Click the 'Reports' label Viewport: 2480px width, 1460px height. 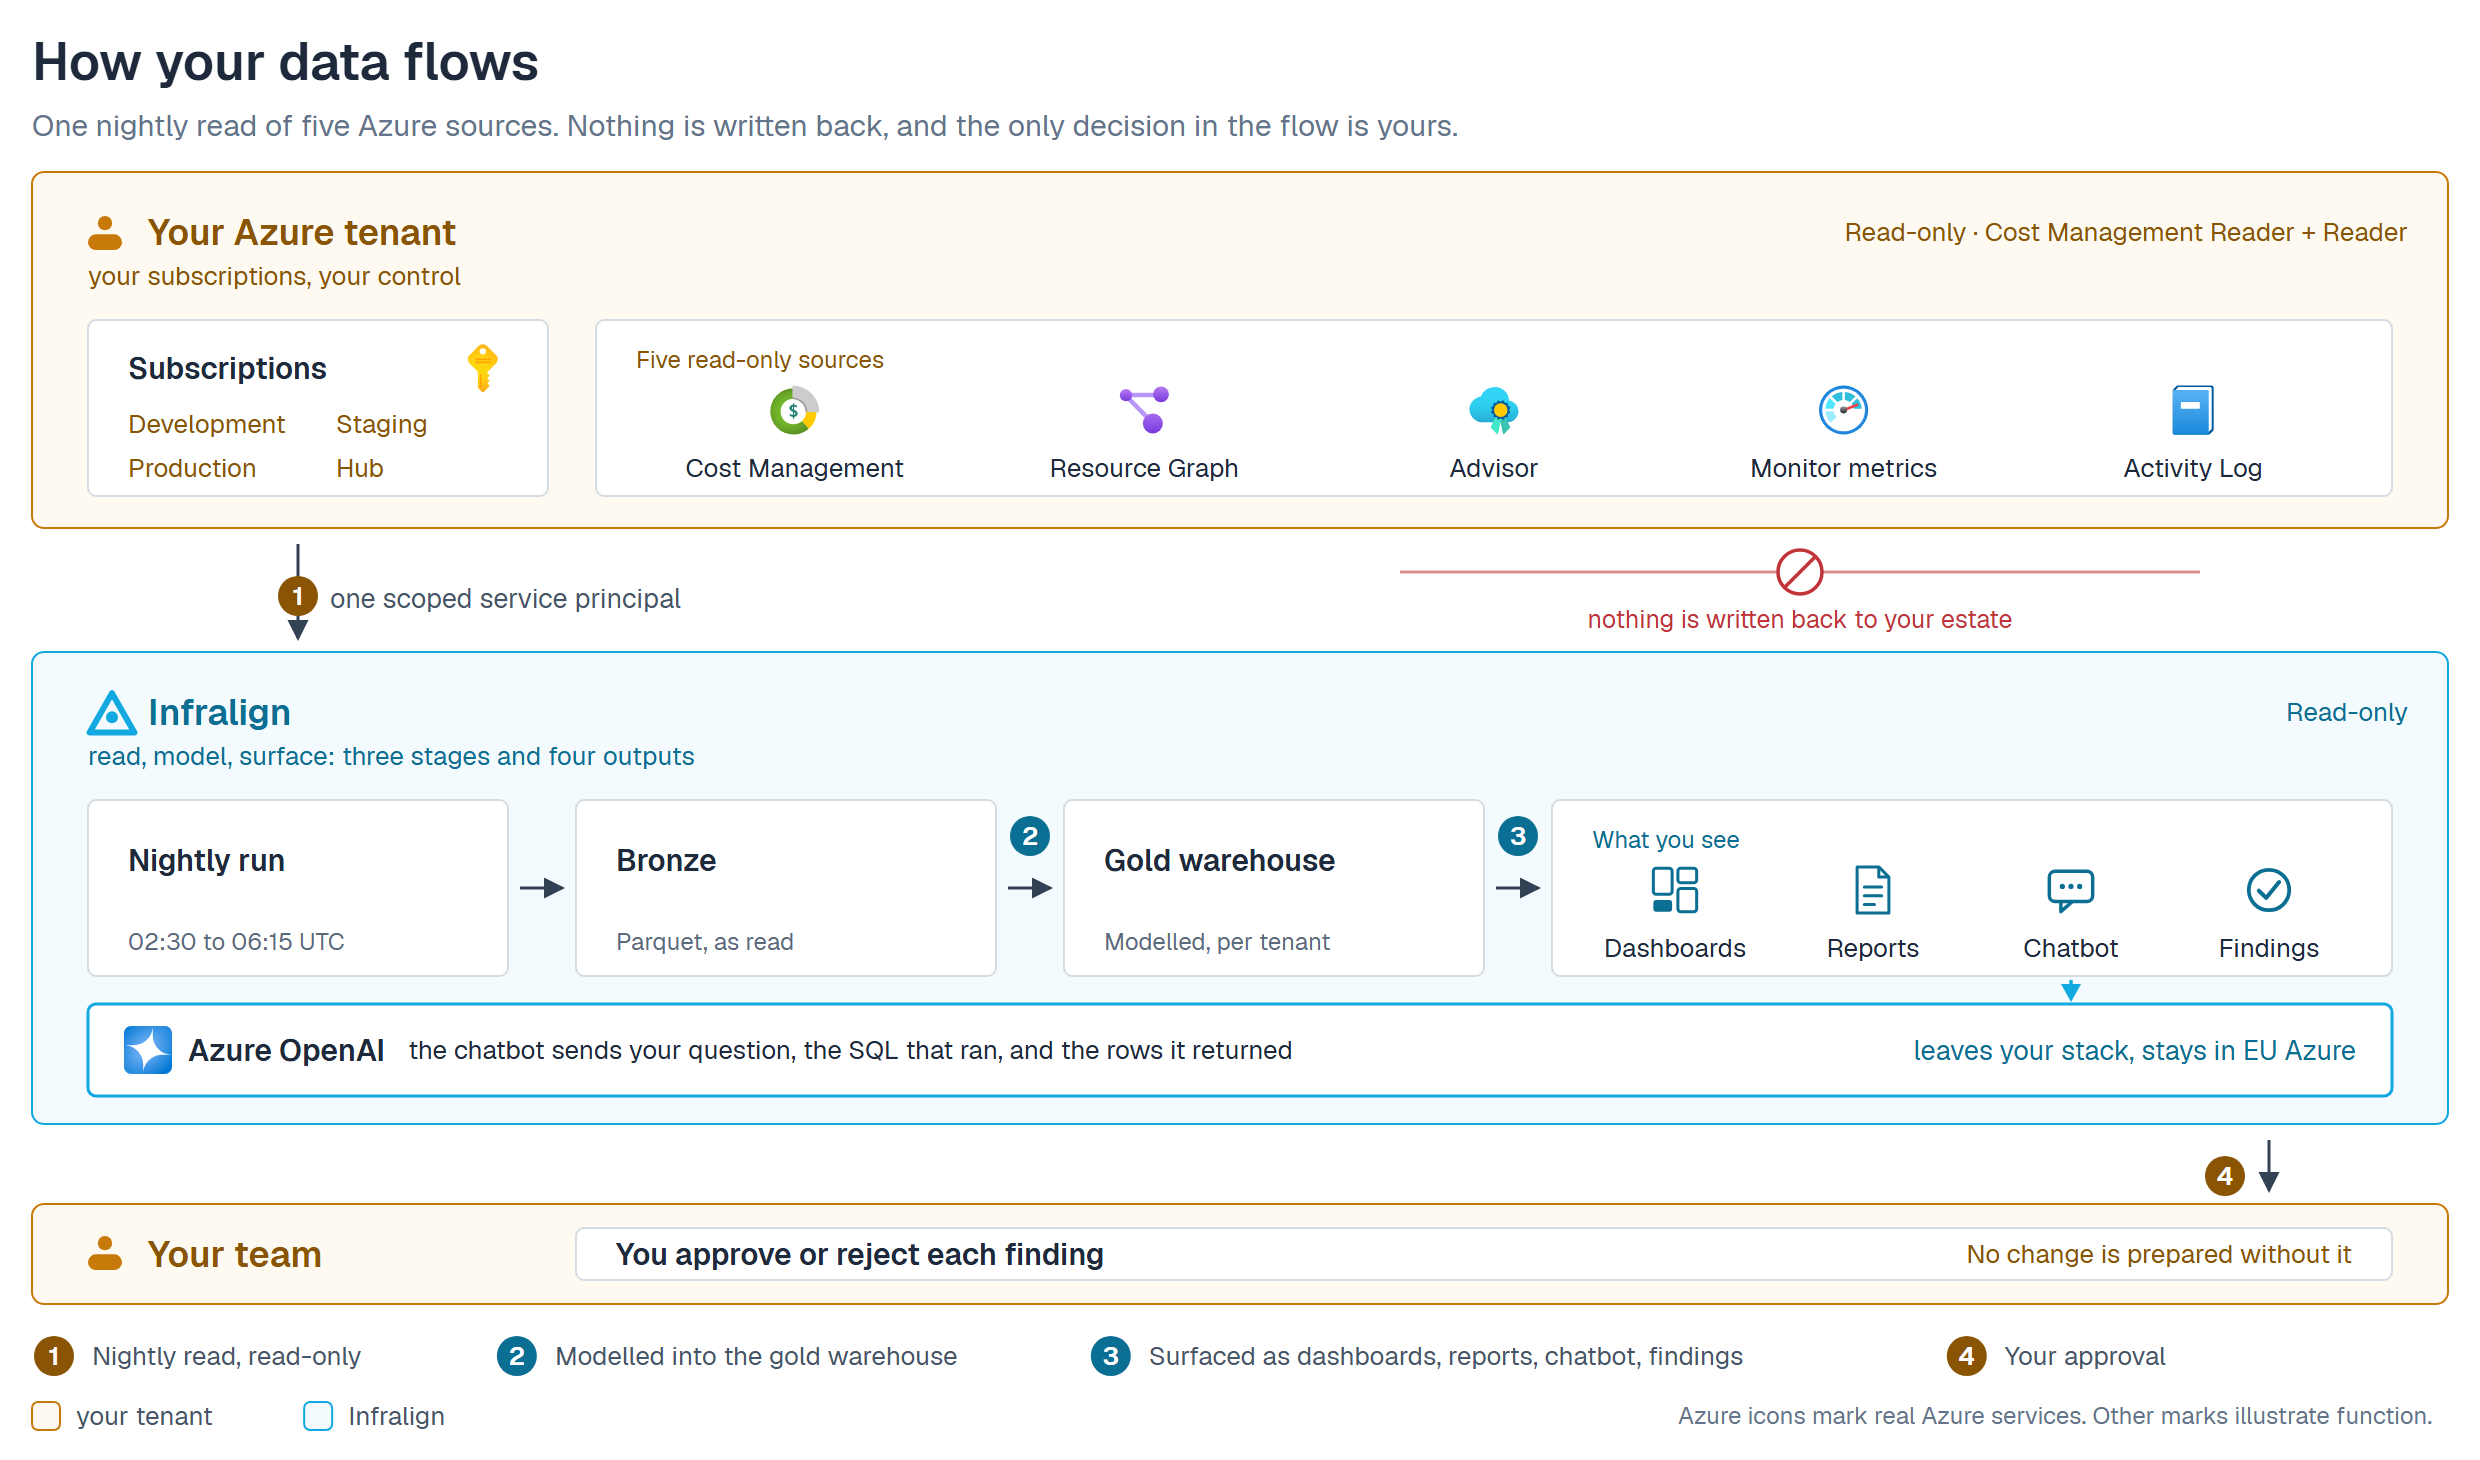tap(1873, 948)
